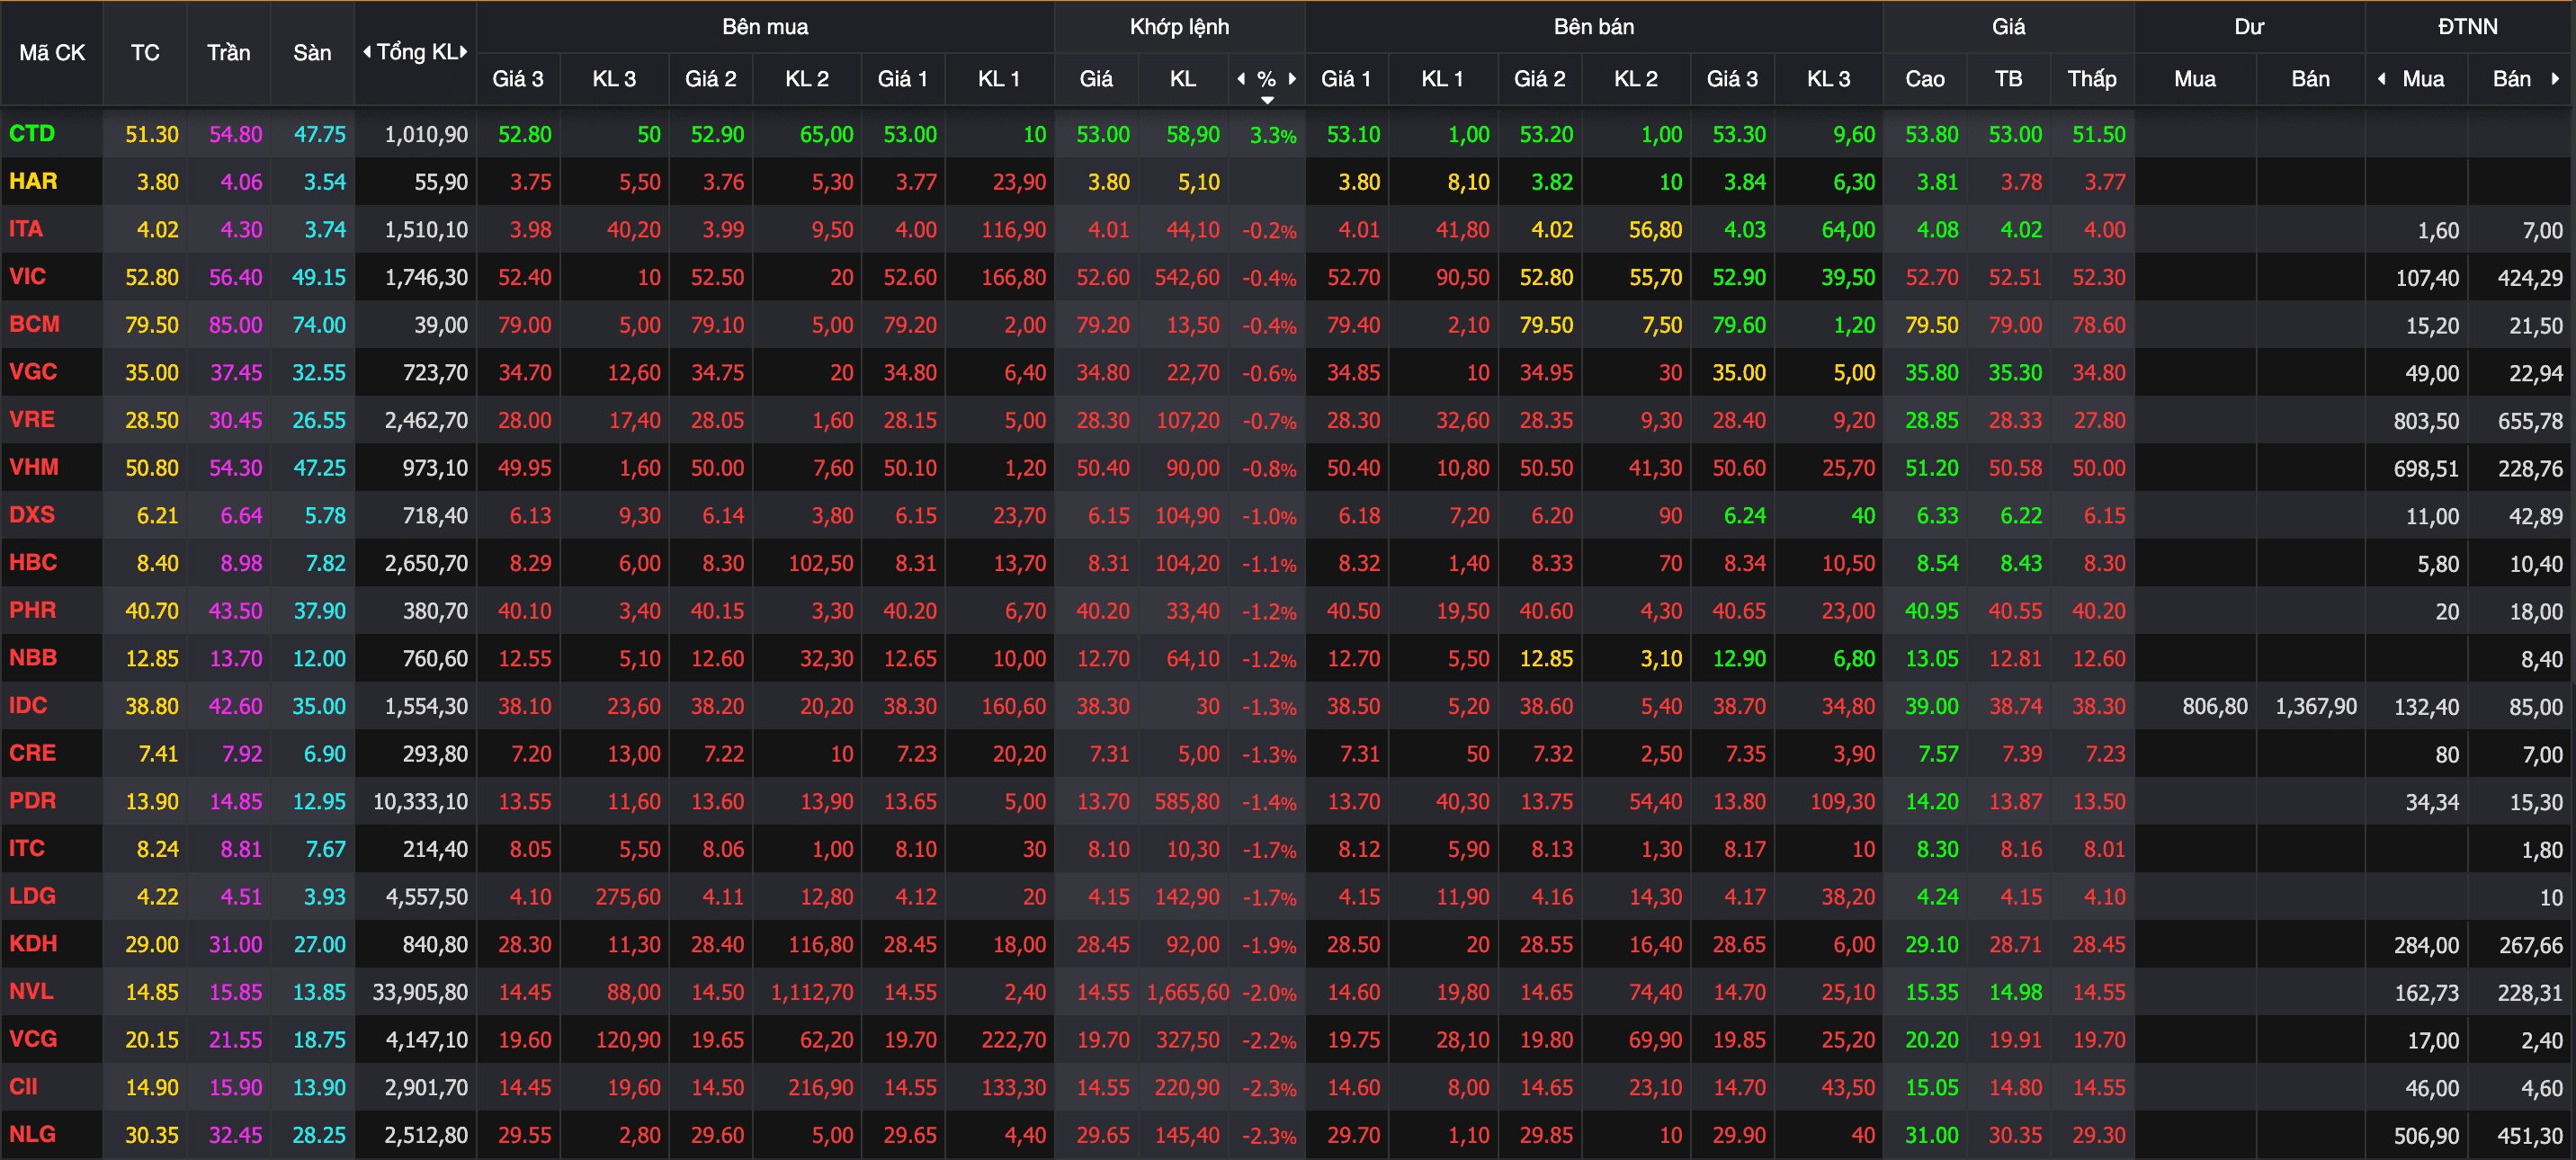
Task: Select VIC matched volume 542,60 cell
Action: point(1187,277)
